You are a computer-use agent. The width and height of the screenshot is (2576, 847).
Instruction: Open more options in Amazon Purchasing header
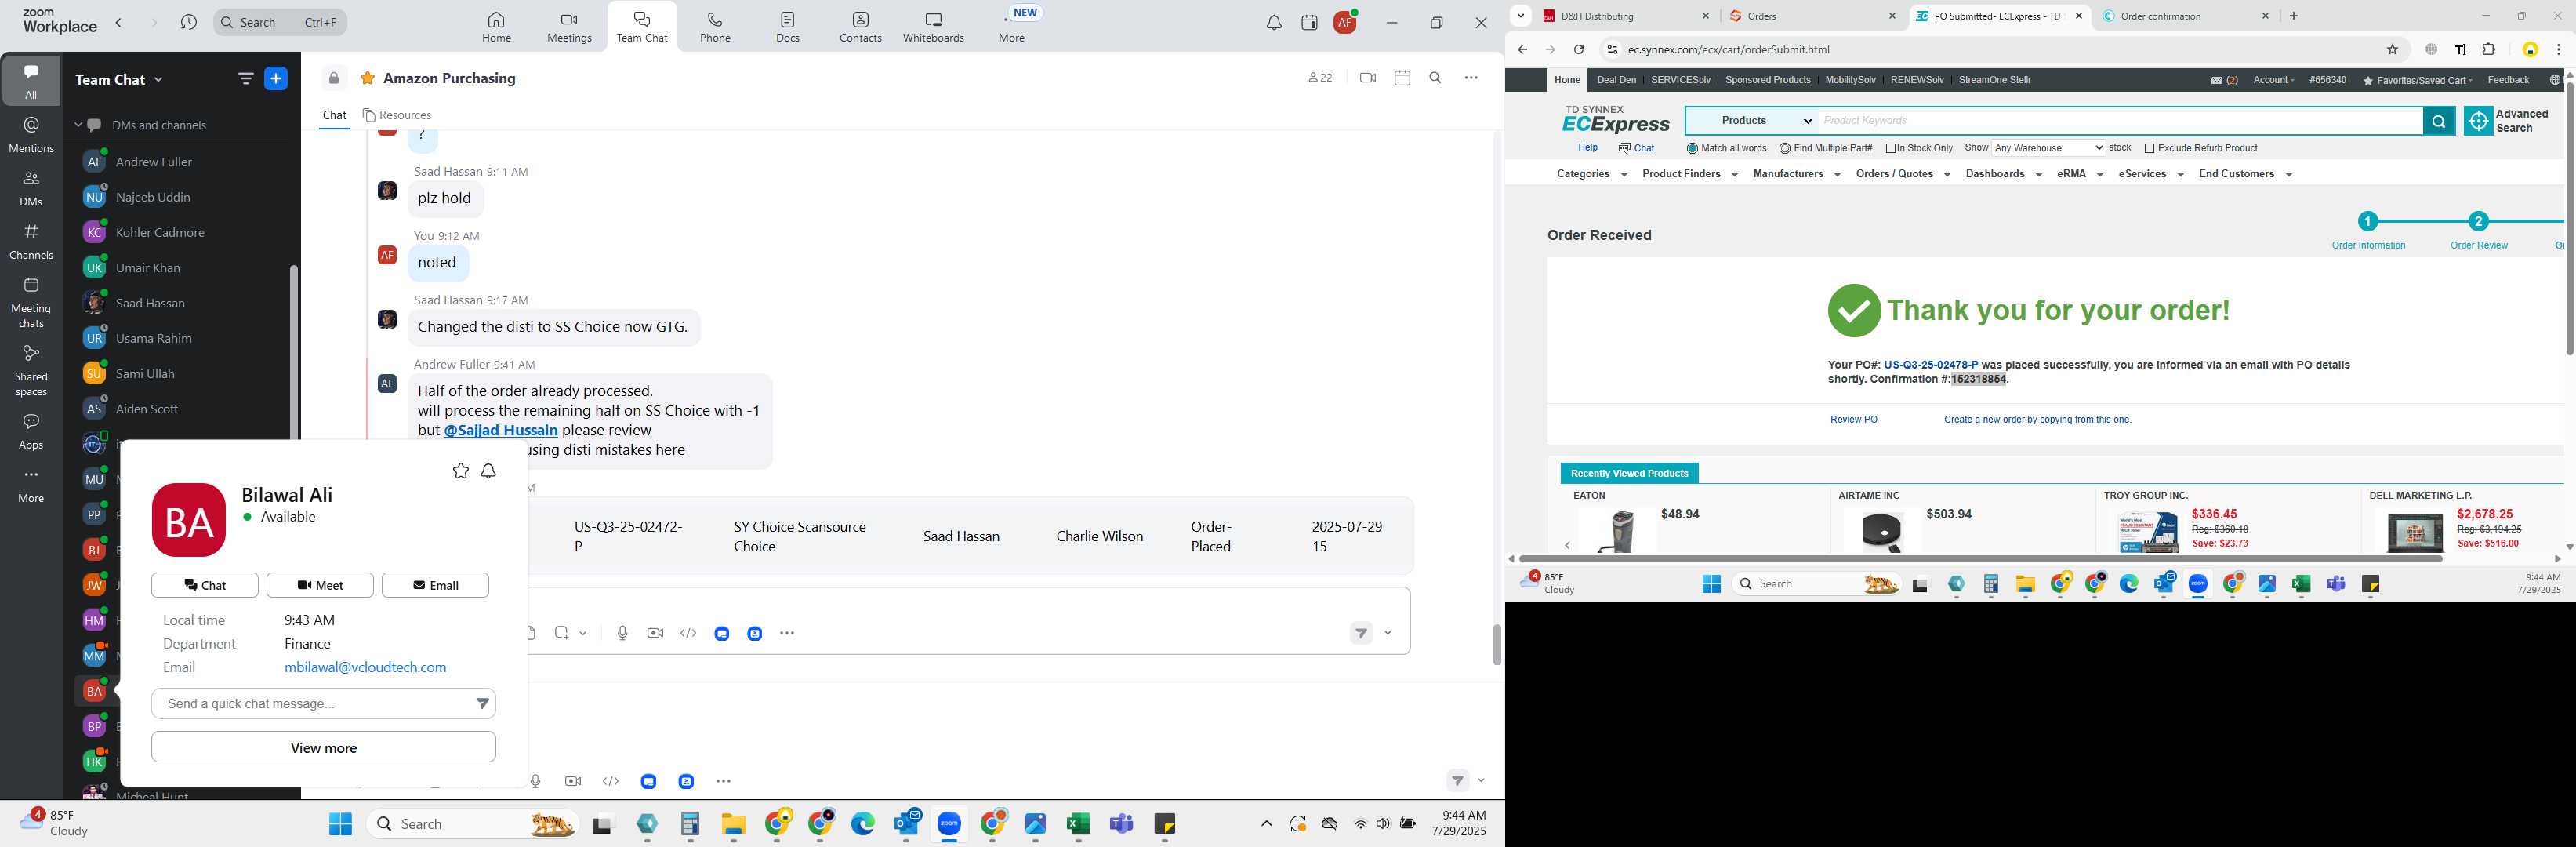click(1471, 78)
